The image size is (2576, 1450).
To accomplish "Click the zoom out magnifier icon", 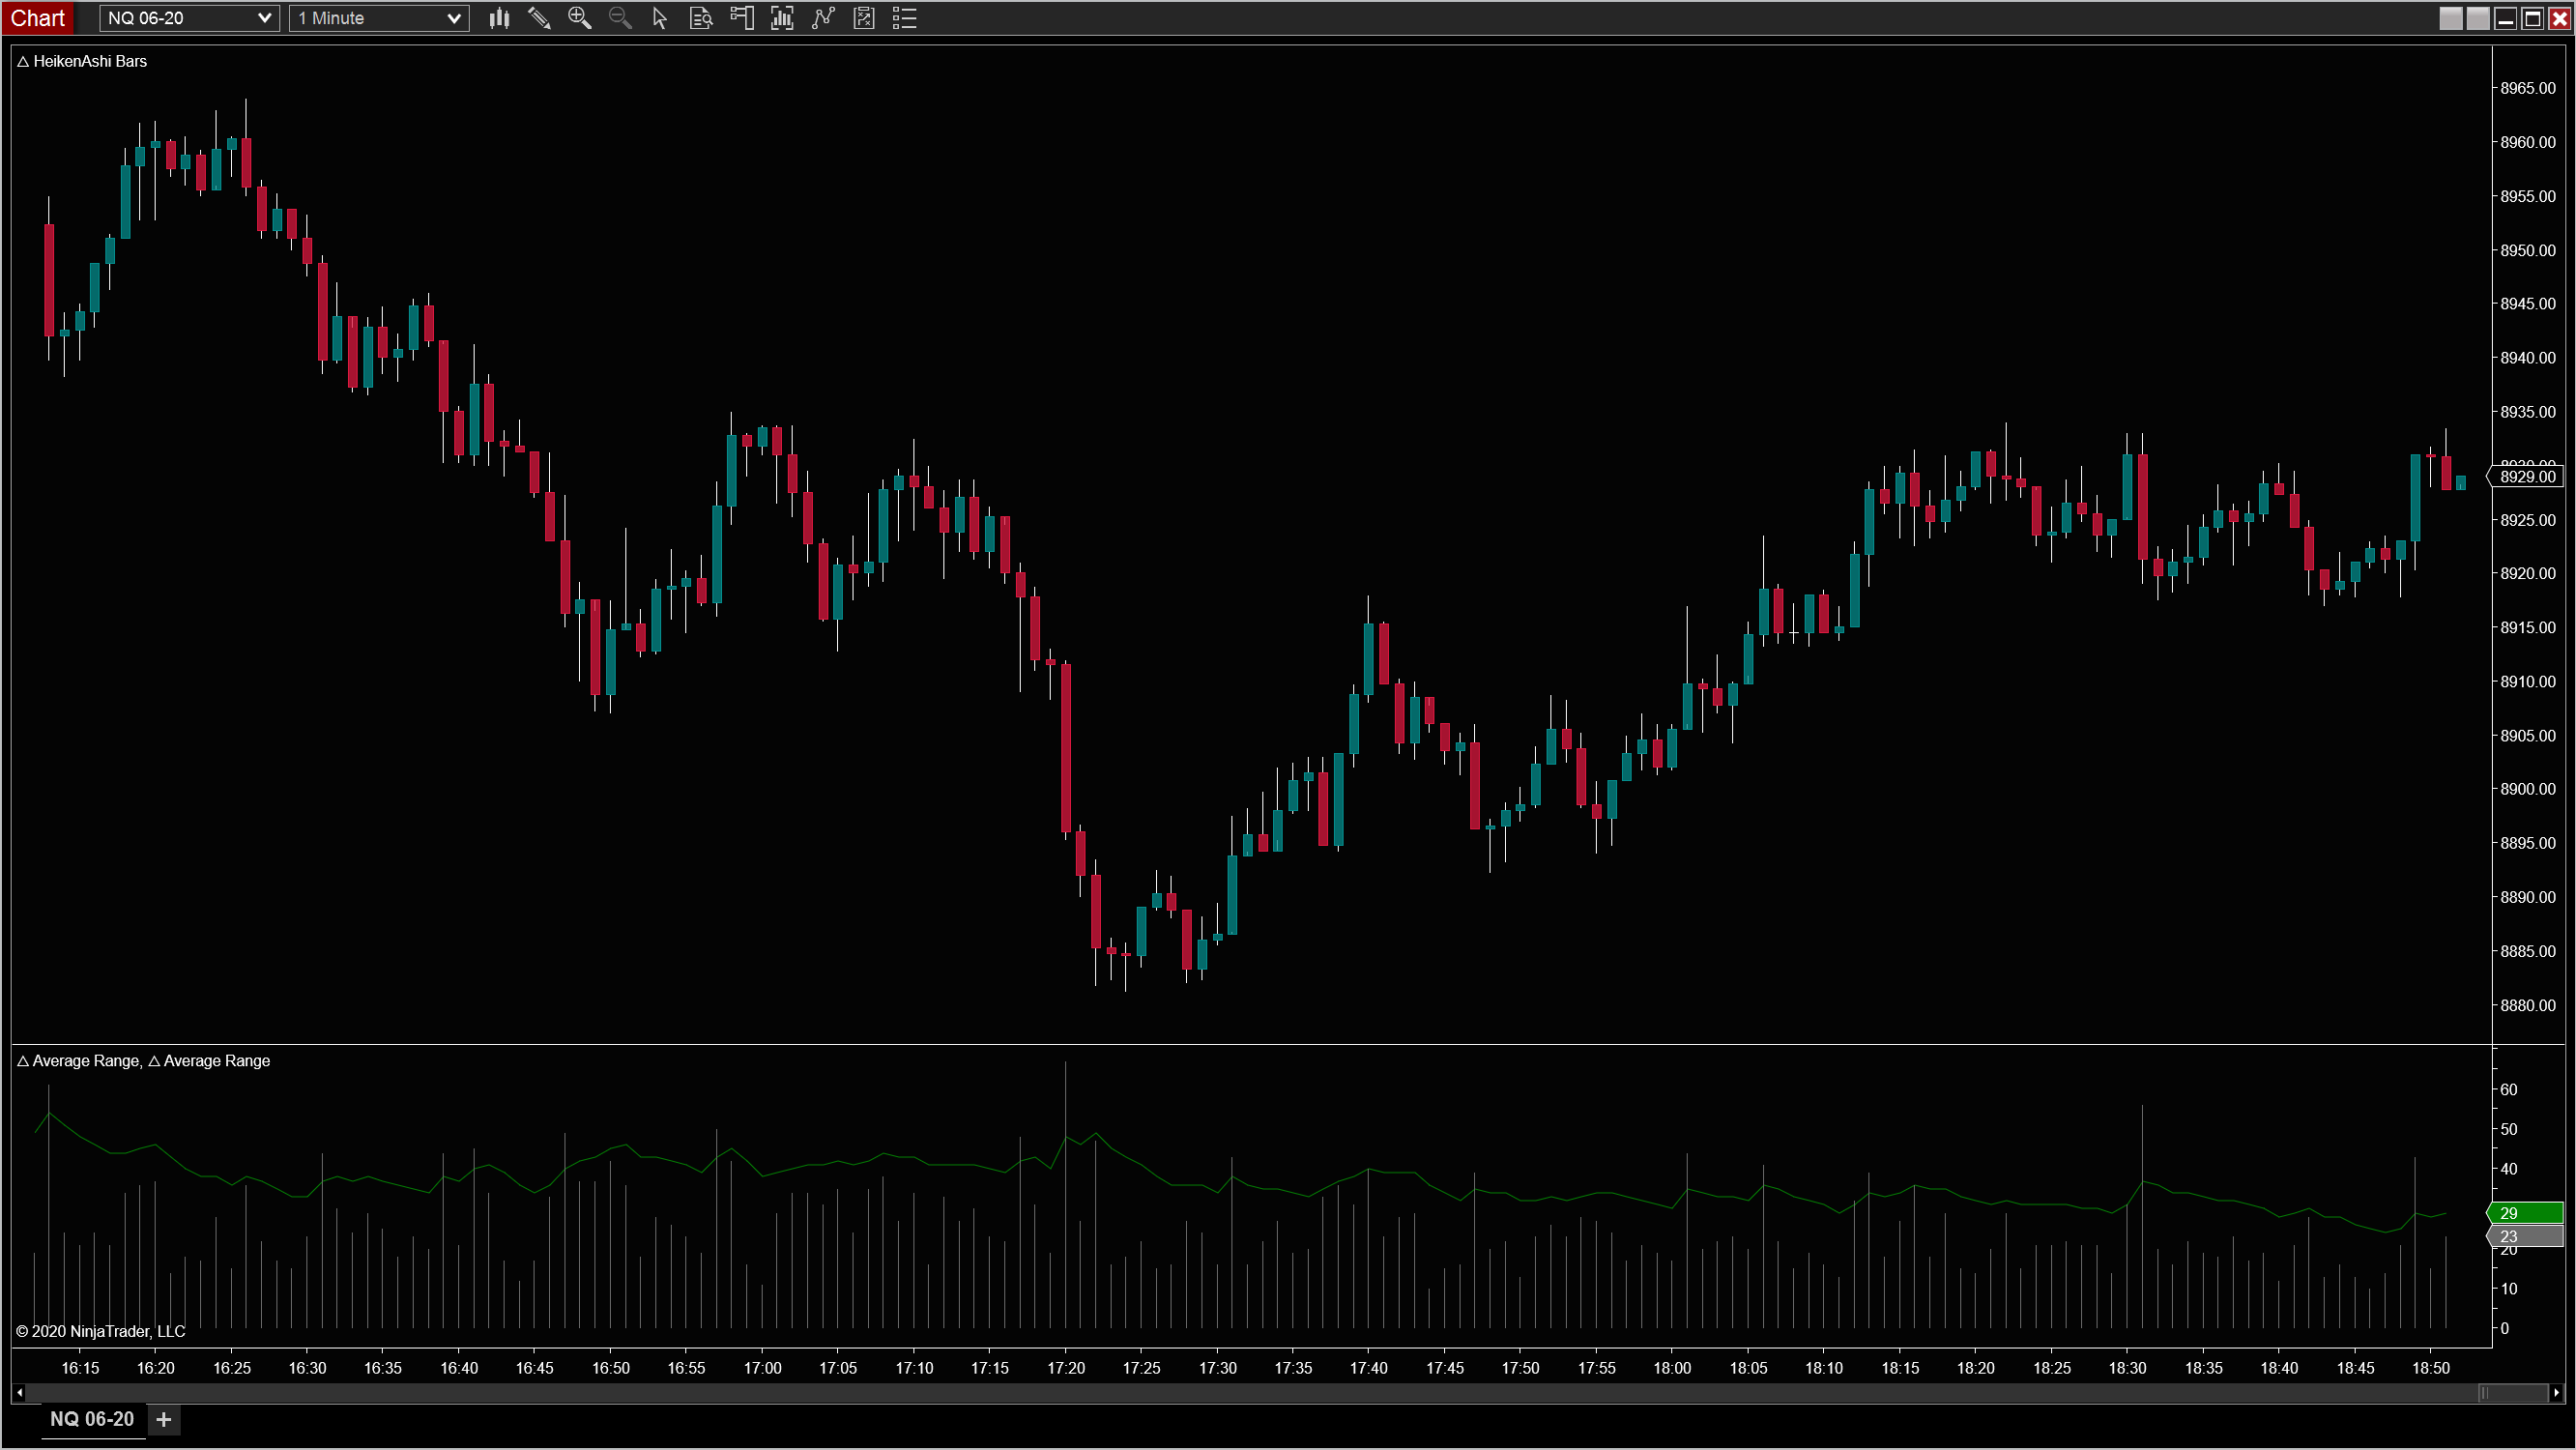I will click(620, 18).
